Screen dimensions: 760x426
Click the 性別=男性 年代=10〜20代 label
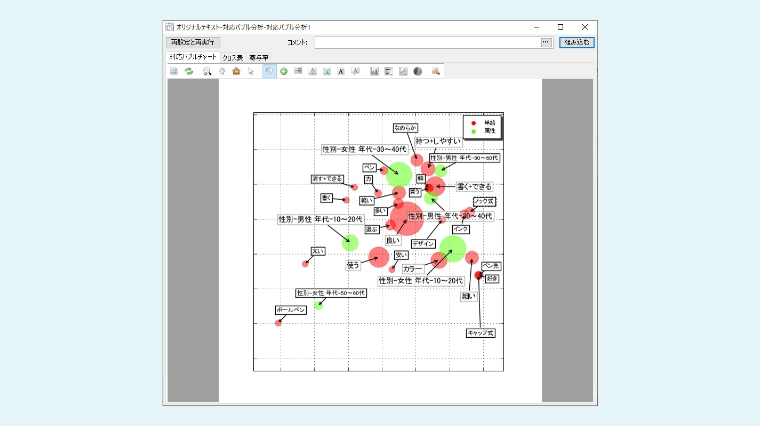(320, 219)
